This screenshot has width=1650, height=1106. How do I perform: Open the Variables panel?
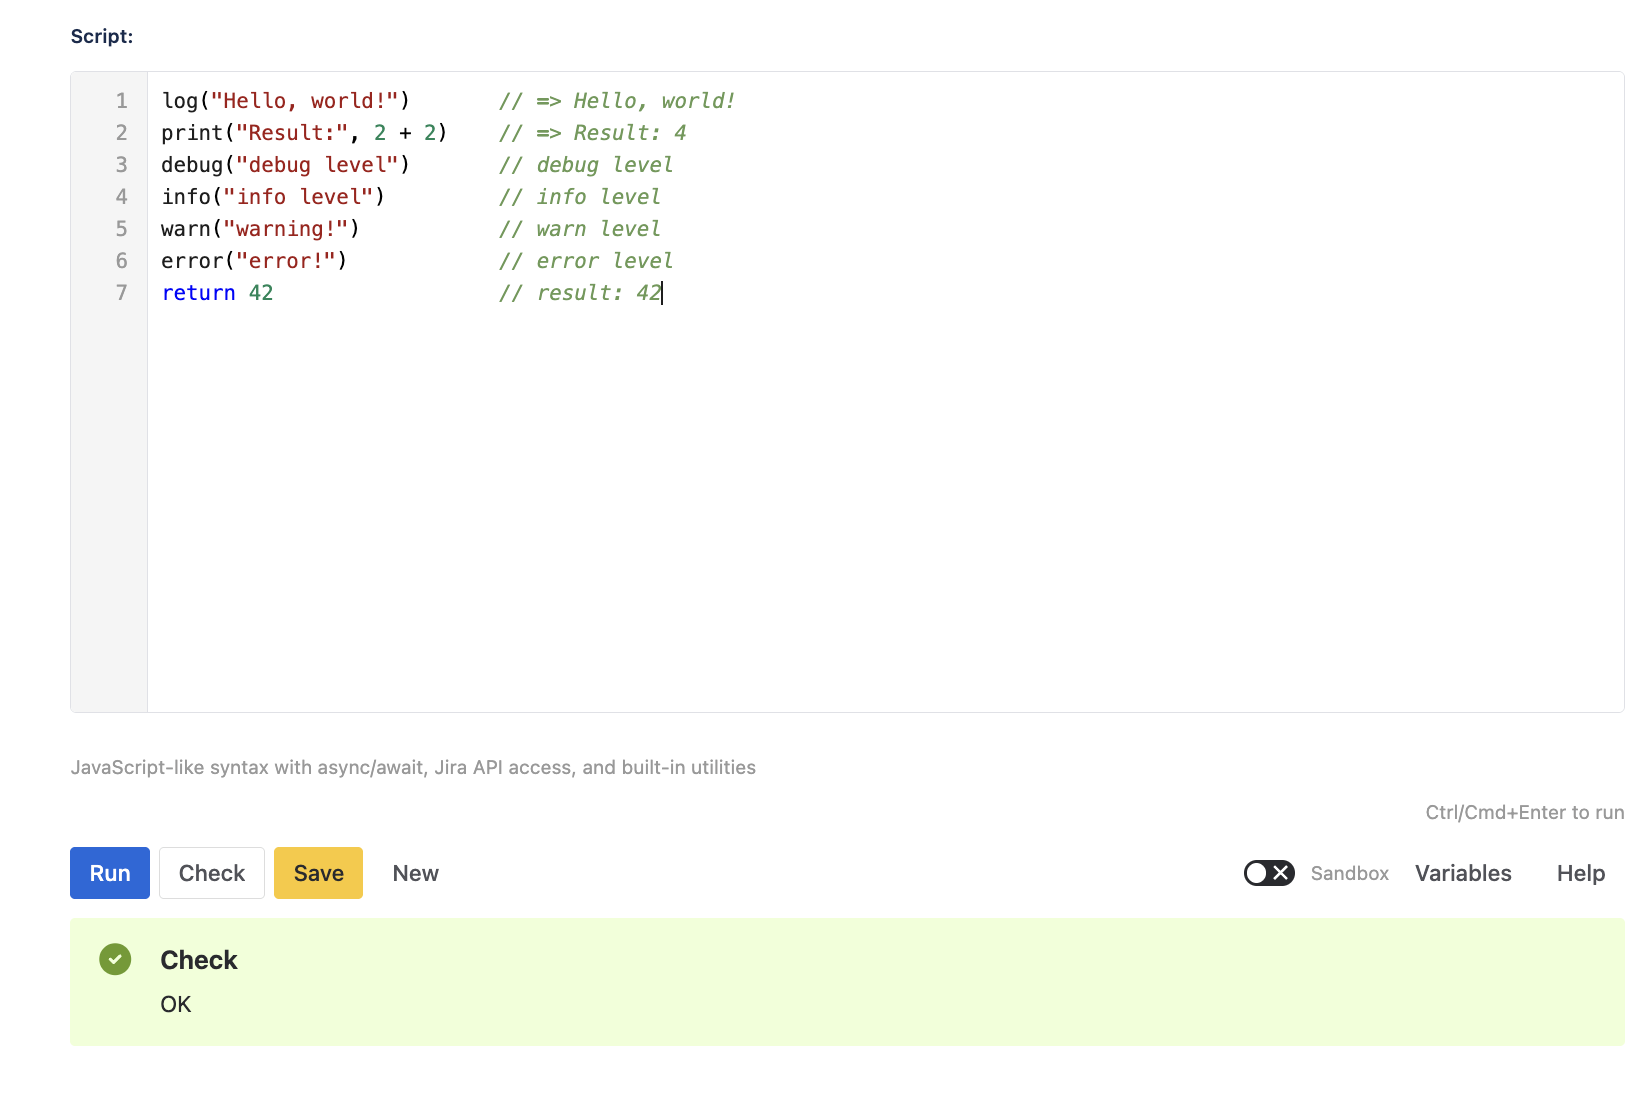(1462, 873)
